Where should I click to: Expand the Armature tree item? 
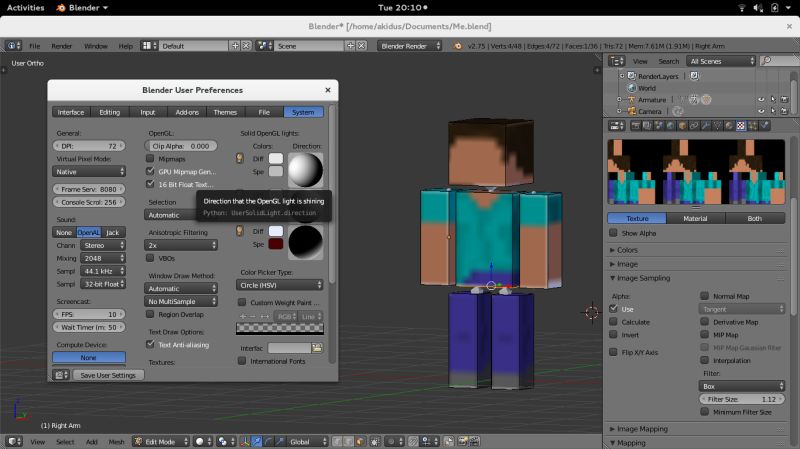click(619, 99)
